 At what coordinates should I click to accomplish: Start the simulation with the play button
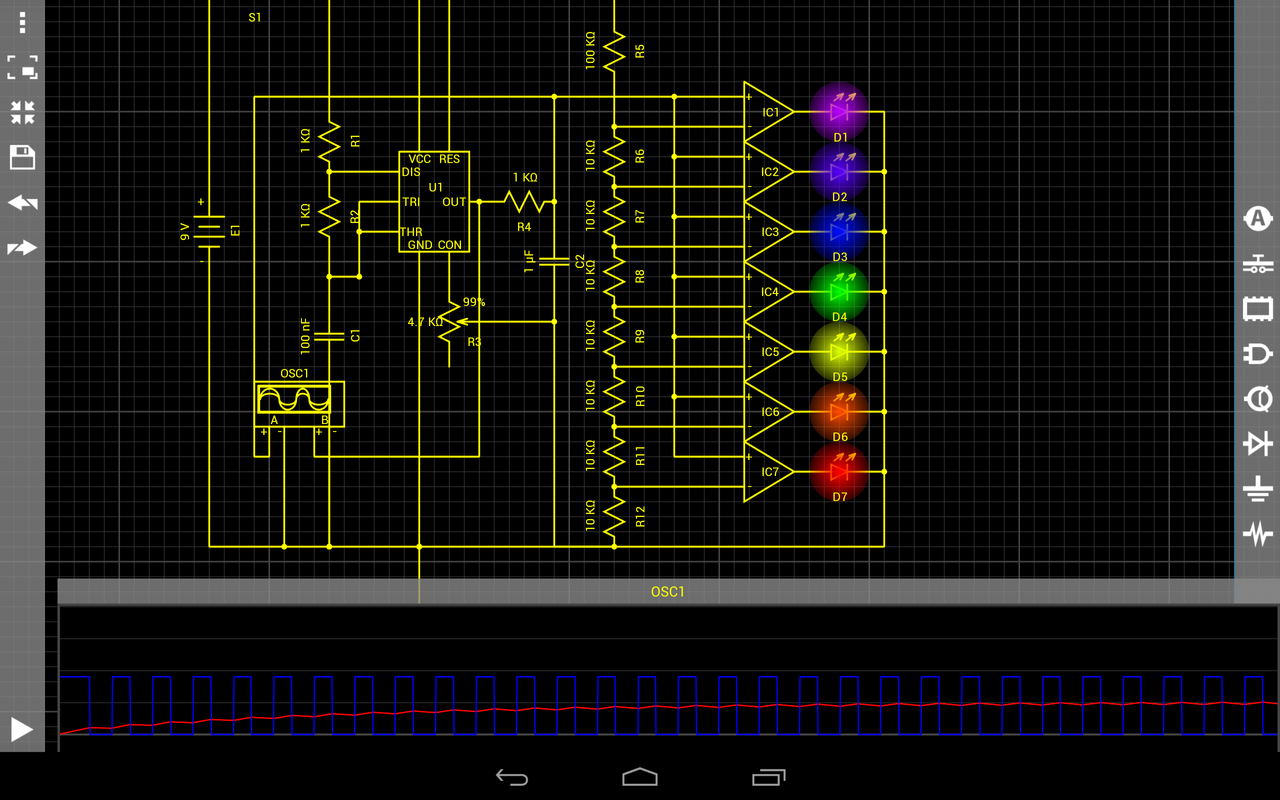[20, 730]
